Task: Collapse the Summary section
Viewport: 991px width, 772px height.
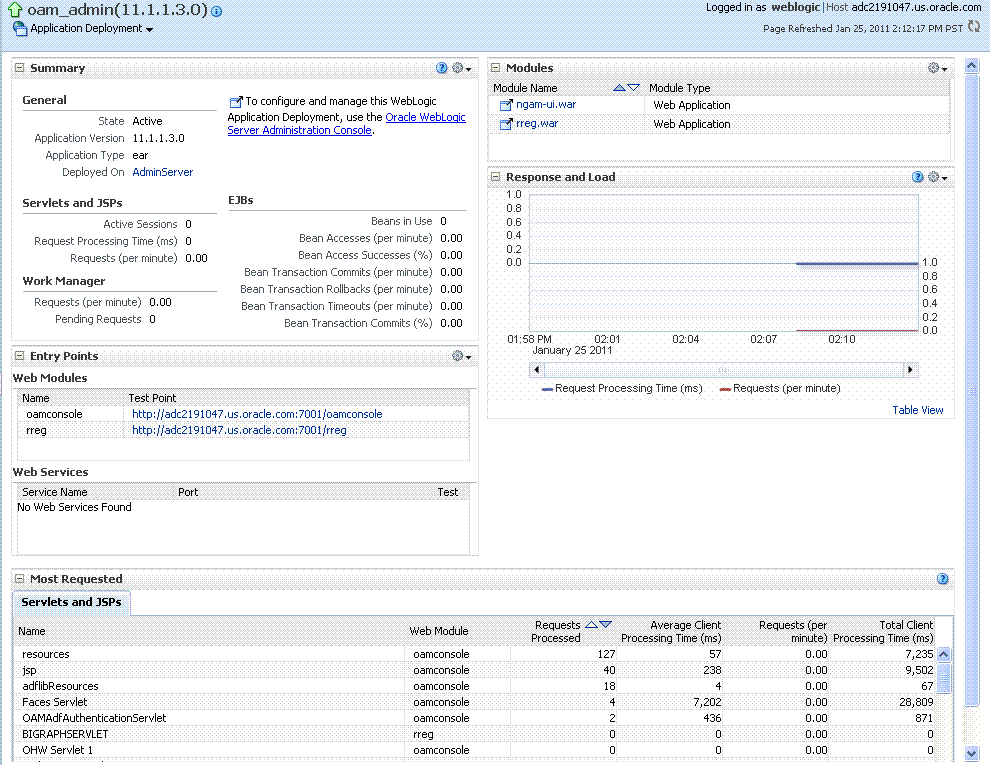Action: [x=17, y=68]
